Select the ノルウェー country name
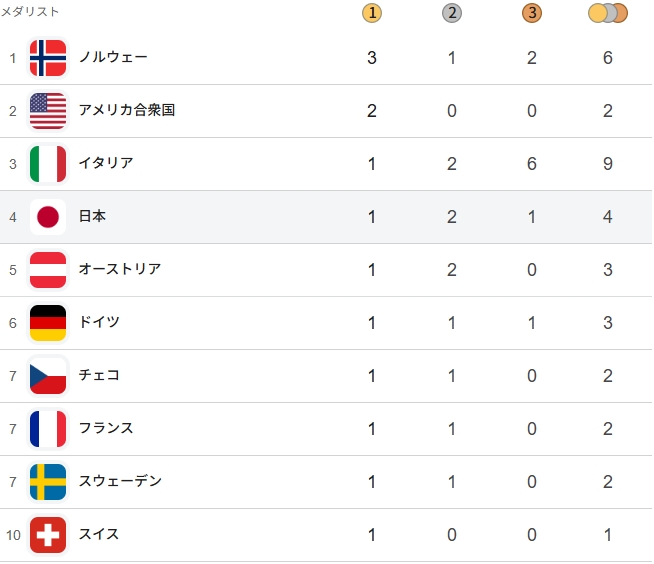Viewport: 654px width, 564px height. coord(113,58)
